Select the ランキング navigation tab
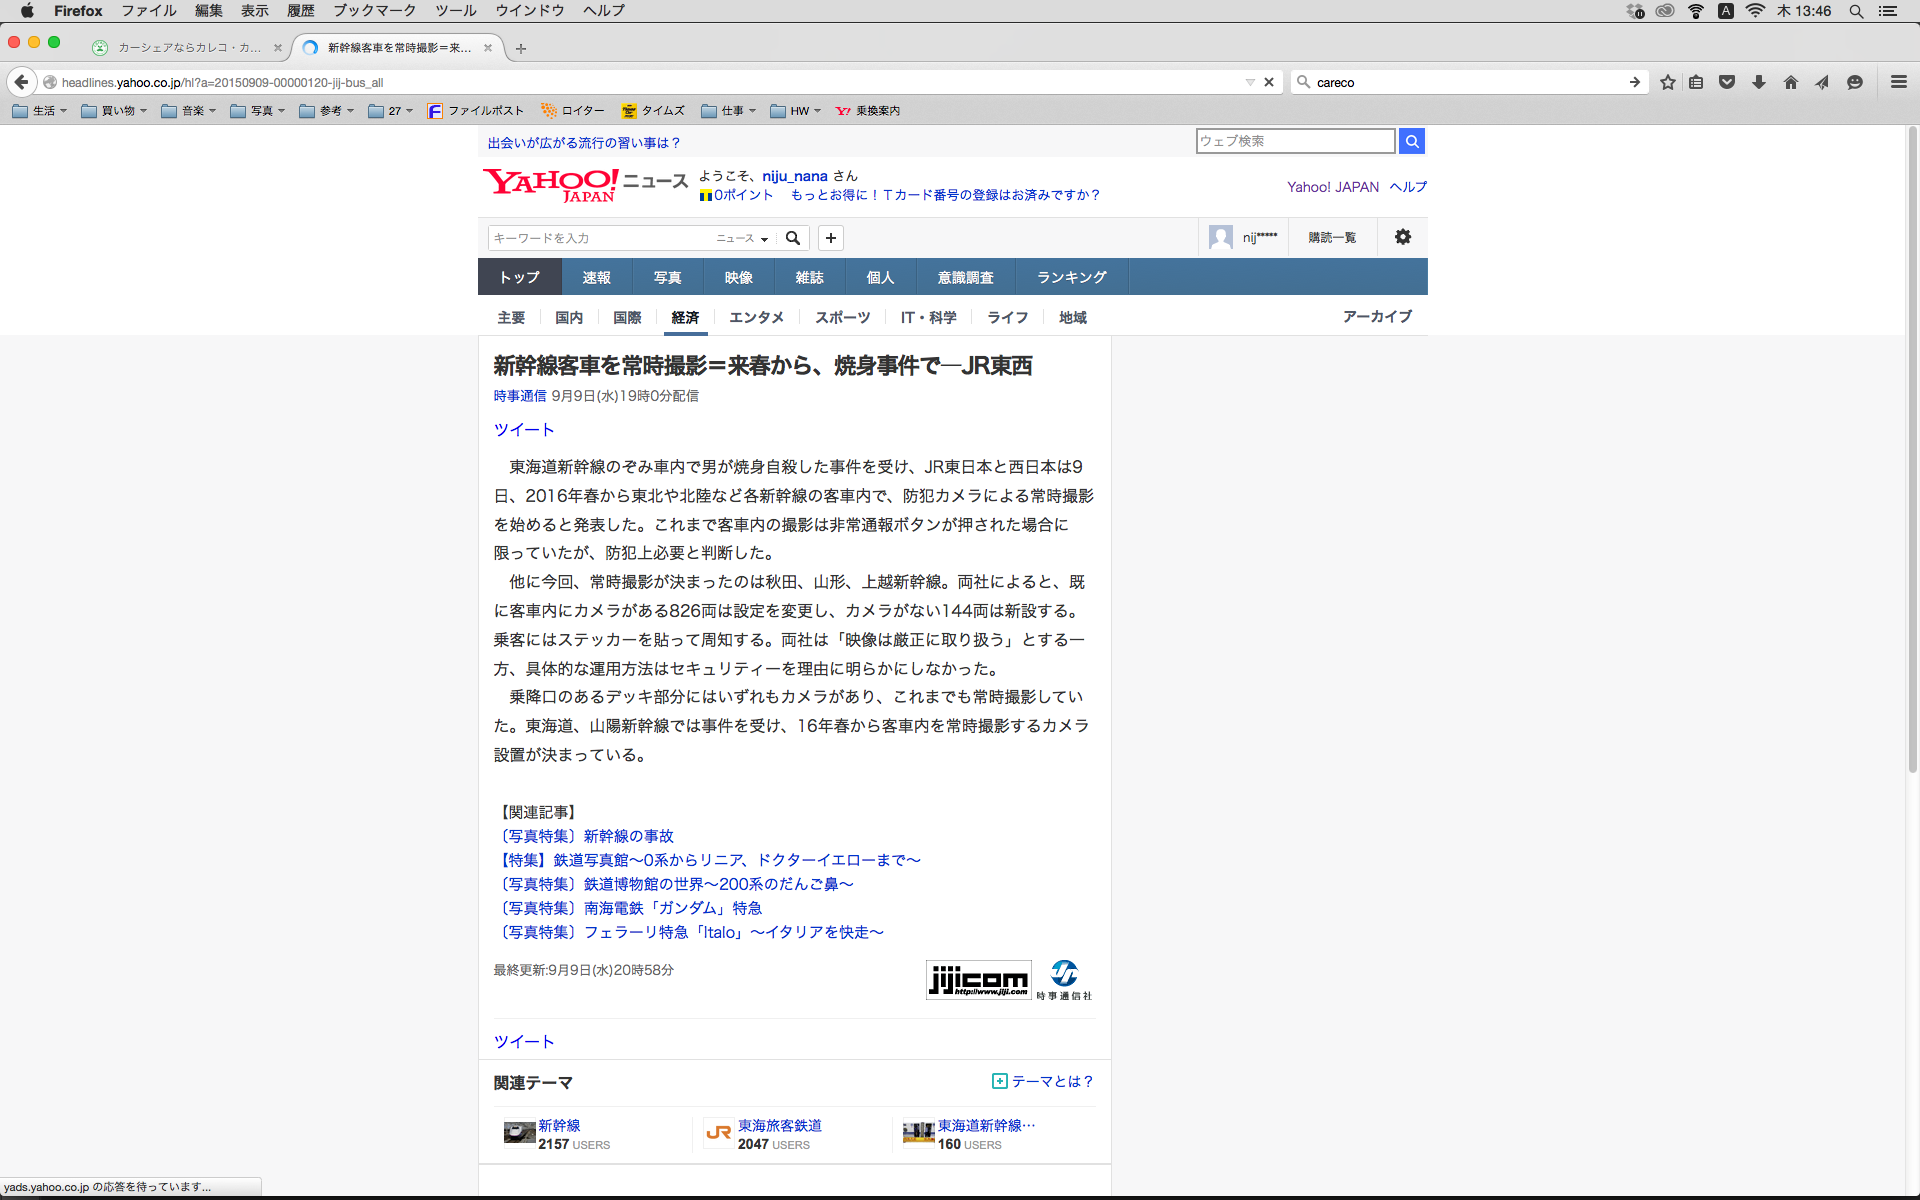Screen dimensions: 1920x1200 pos(1071,277)
